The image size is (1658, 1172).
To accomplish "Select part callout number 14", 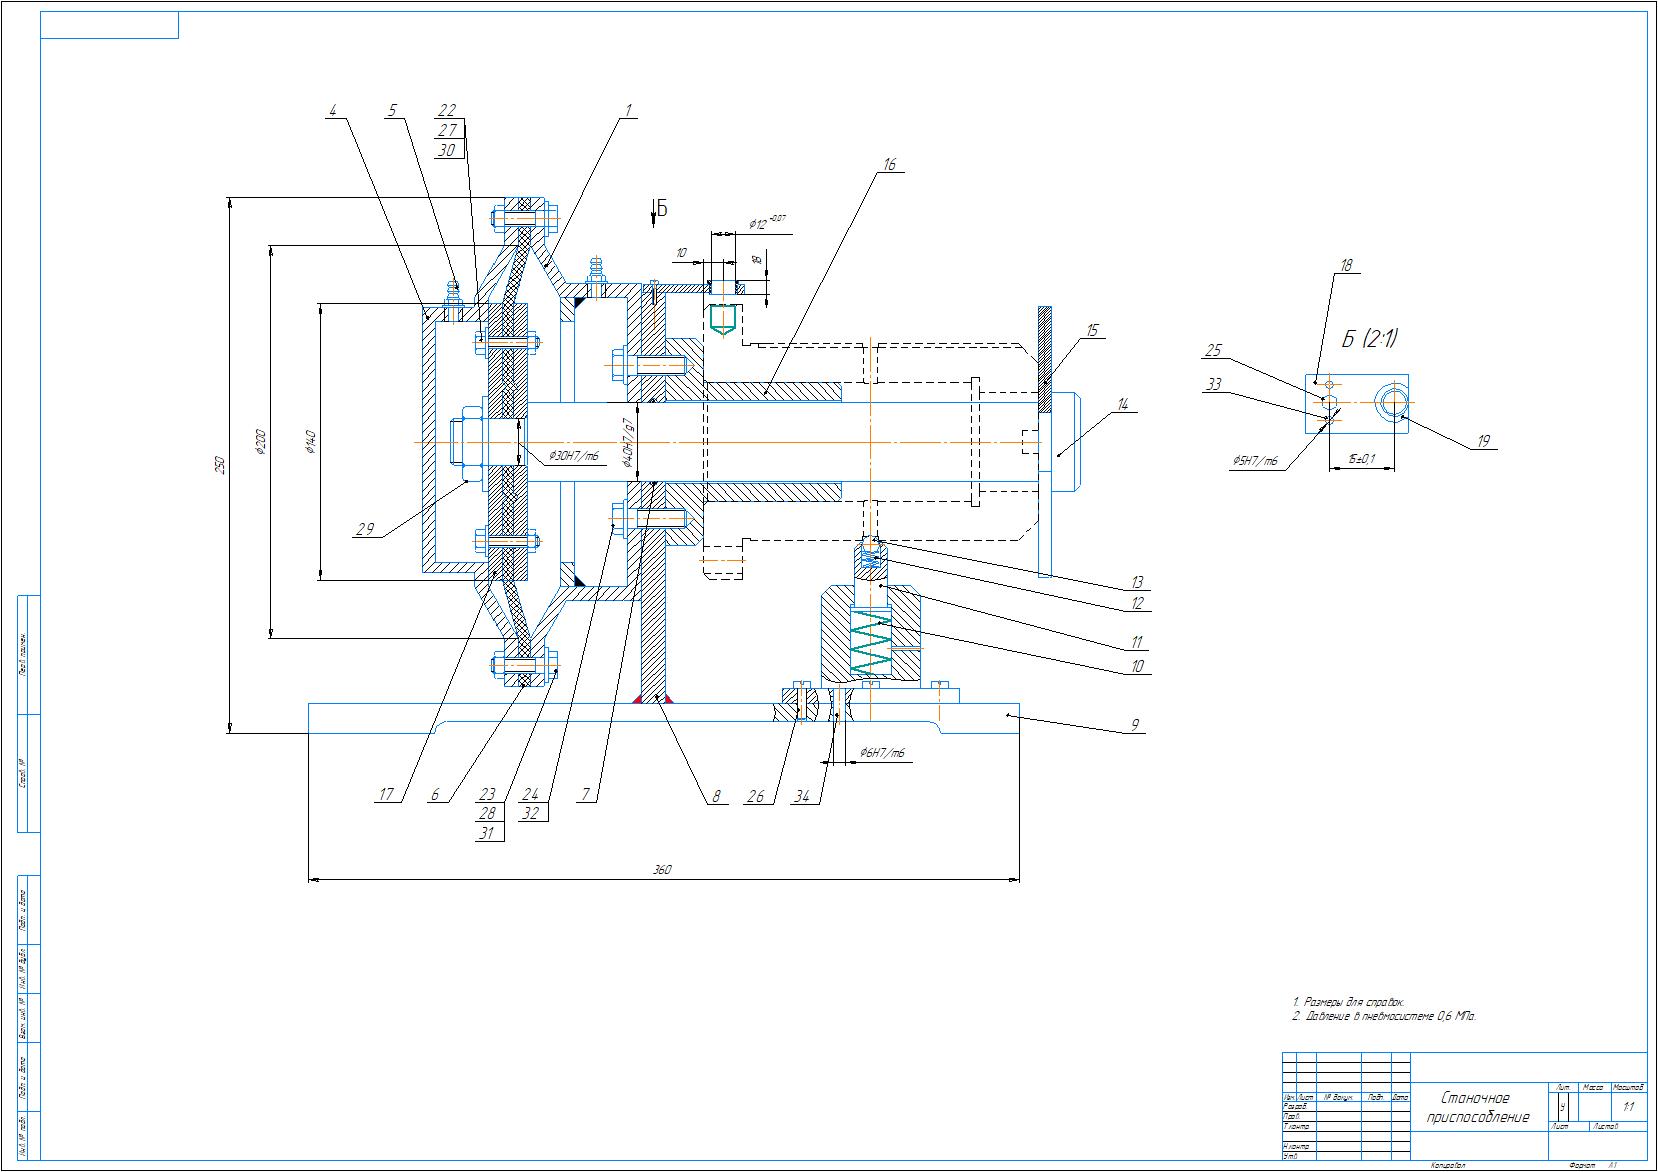I will click(x=1122, y=404).
